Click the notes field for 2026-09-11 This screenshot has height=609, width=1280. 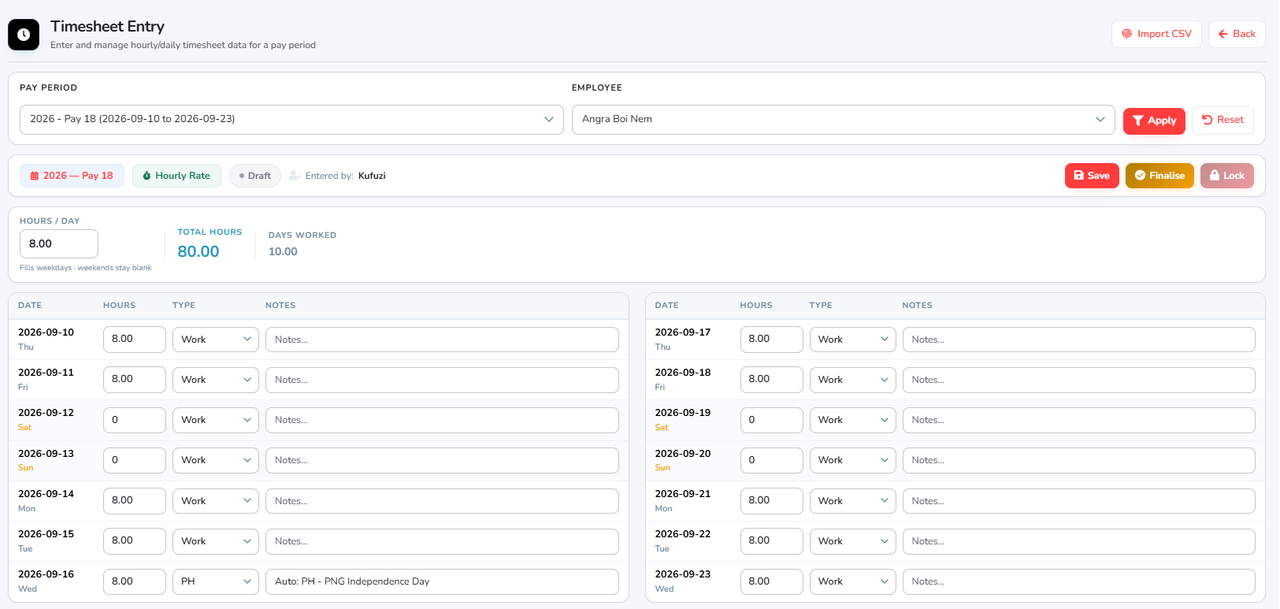point(442,379)
